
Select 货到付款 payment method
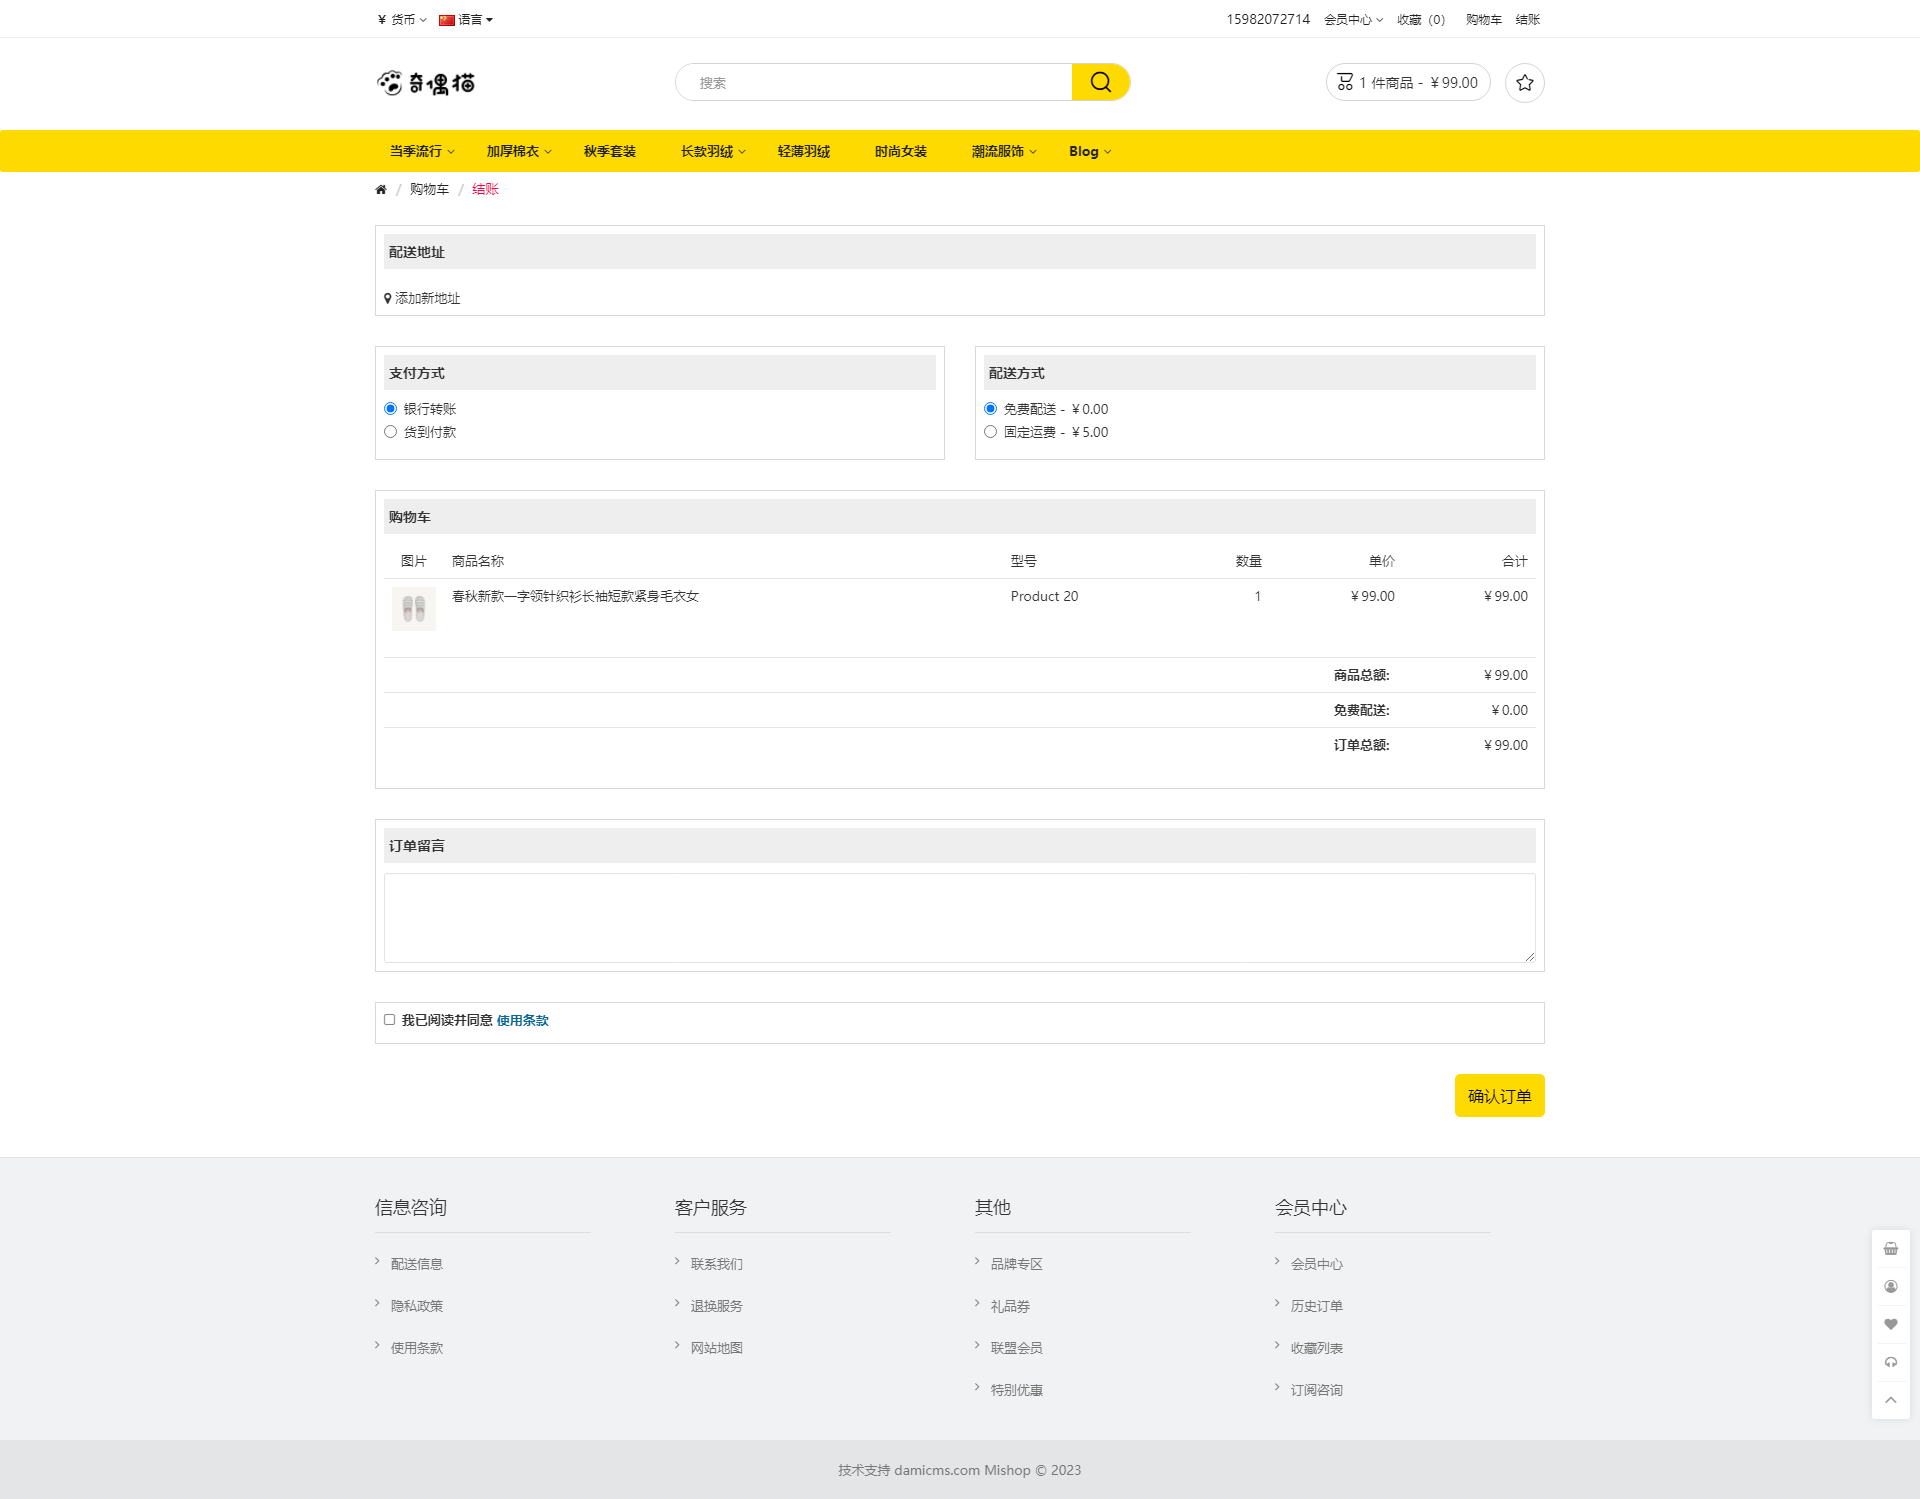pyautogui.click(x=390, y=432)
